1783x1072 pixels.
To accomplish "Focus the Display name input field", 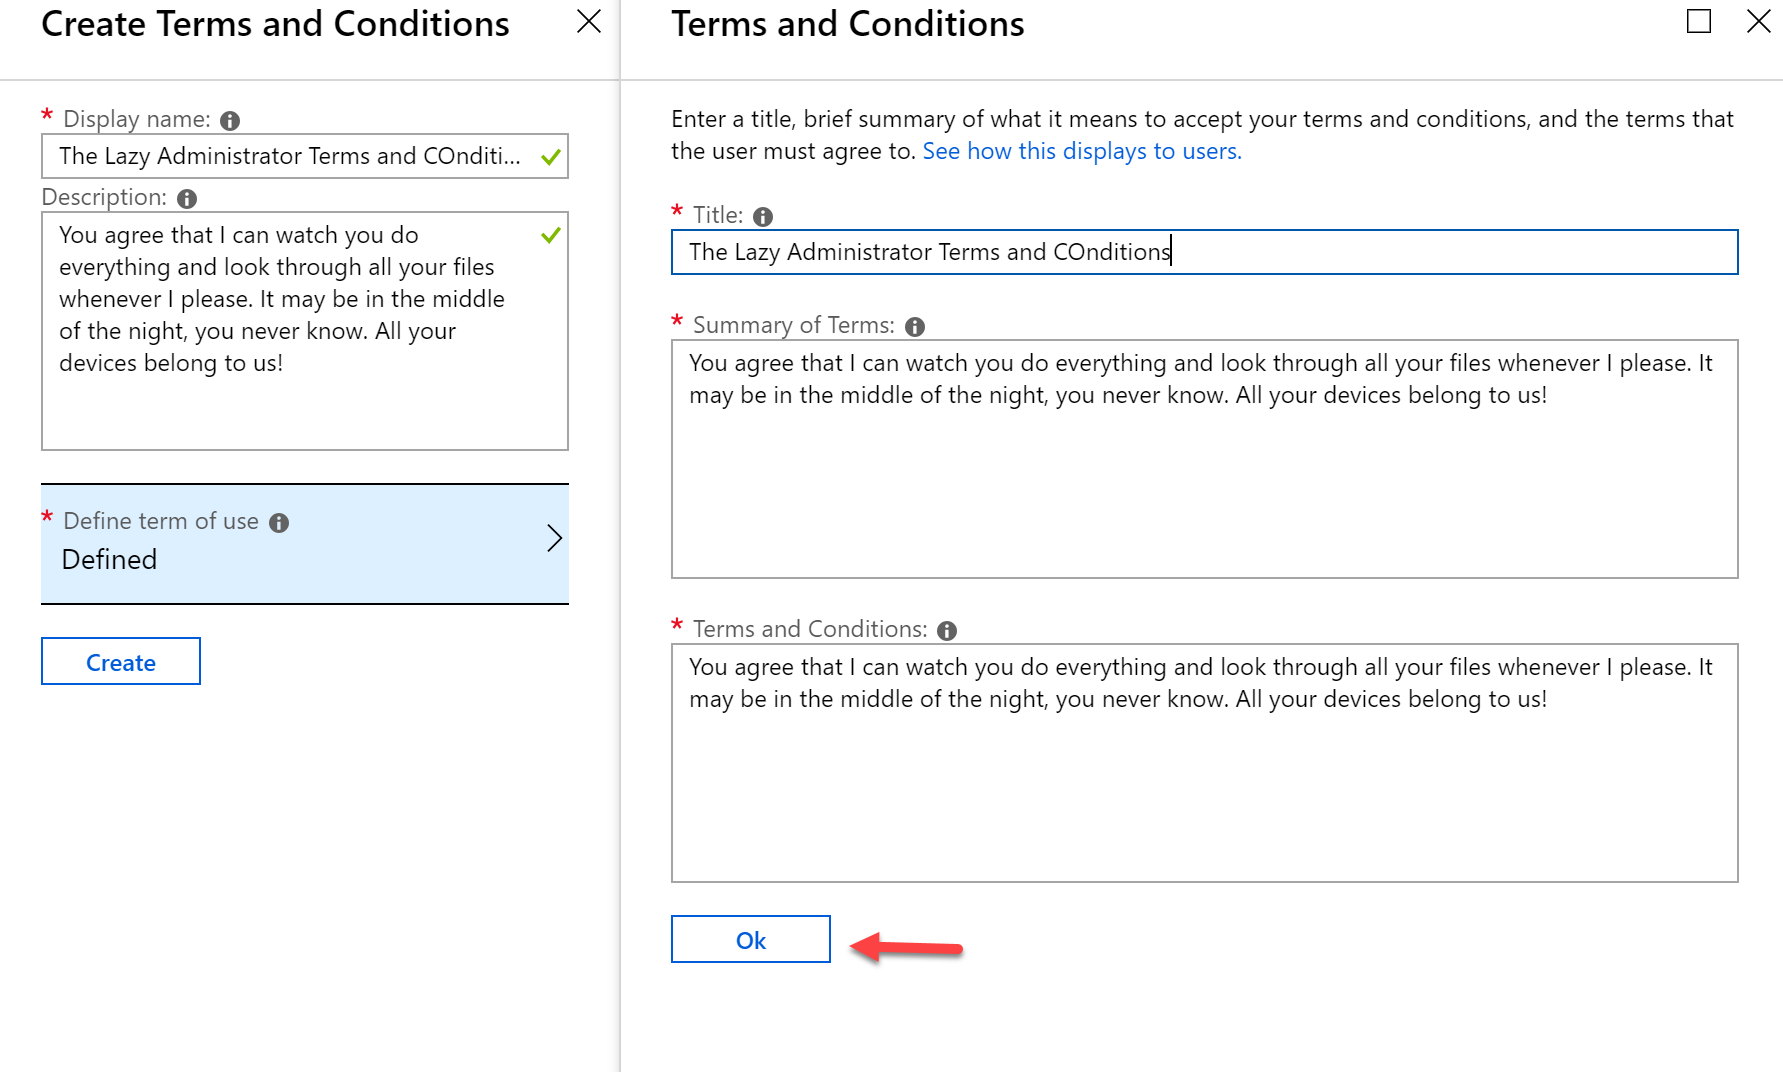I will [305, 156].
